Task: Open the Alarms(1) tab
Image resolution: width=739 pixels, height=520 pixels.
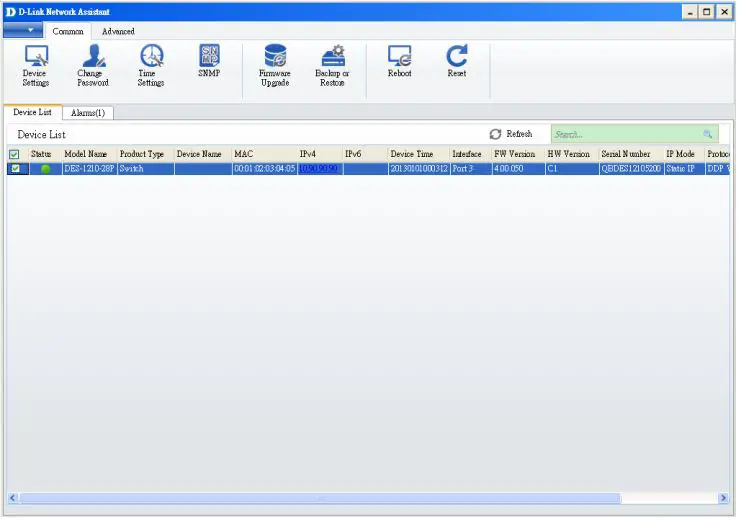Action: (88, 113)
